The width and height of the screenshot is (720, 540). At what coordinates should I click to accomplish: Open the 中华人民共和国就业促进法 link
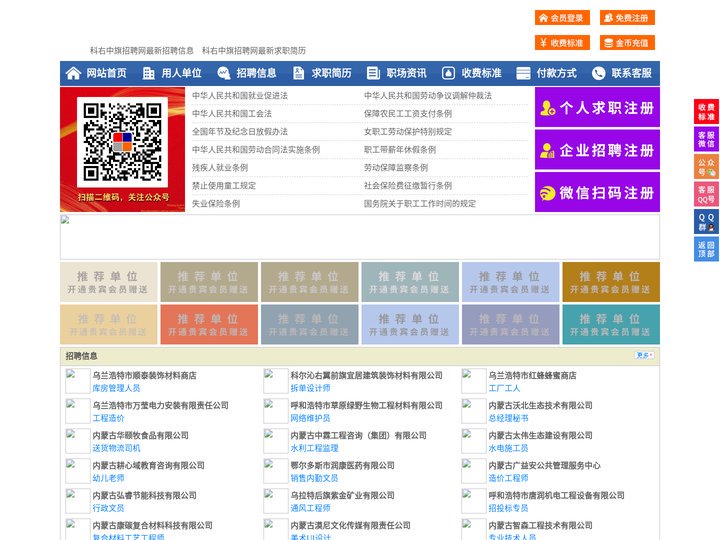pos(240,96)
